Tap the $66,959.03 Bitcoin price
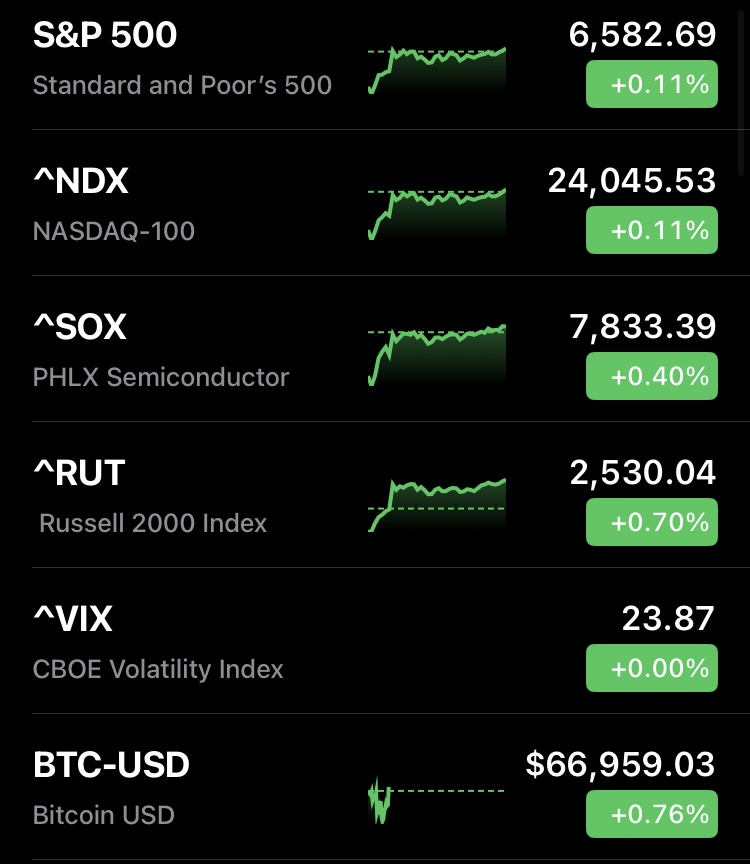750x864 pixels. click(x=620, y=766)
